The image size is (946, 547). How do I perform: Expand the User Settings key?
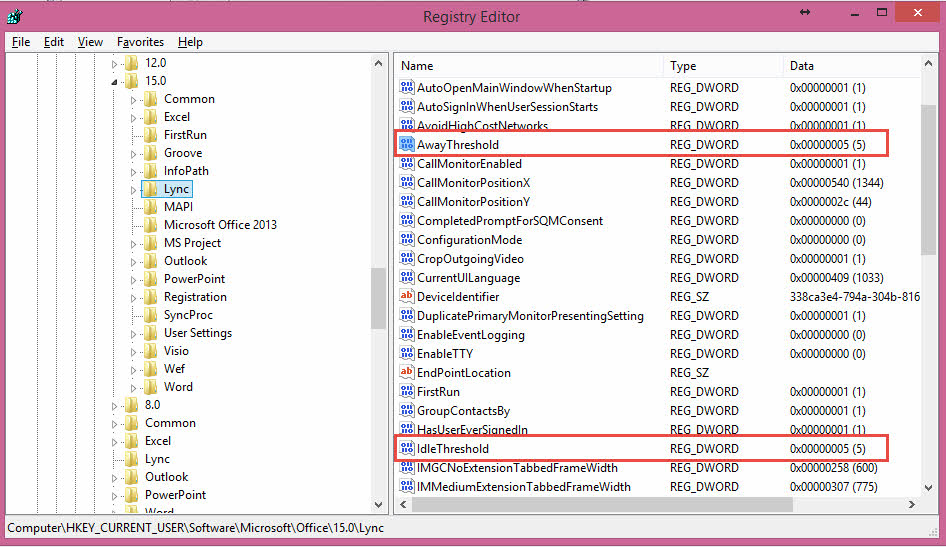pos(133,334)
